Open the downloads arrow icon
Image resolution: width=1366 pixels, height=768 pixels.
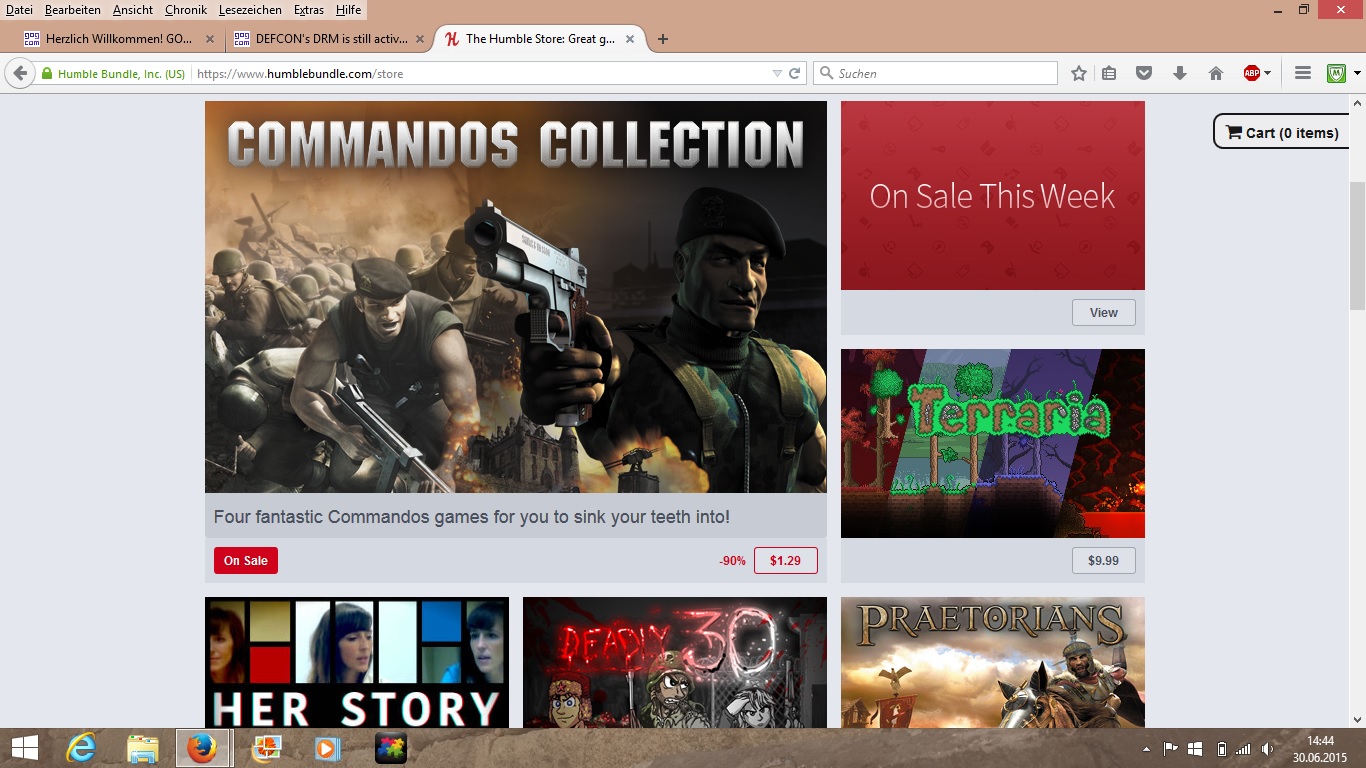pos(1180,73)
